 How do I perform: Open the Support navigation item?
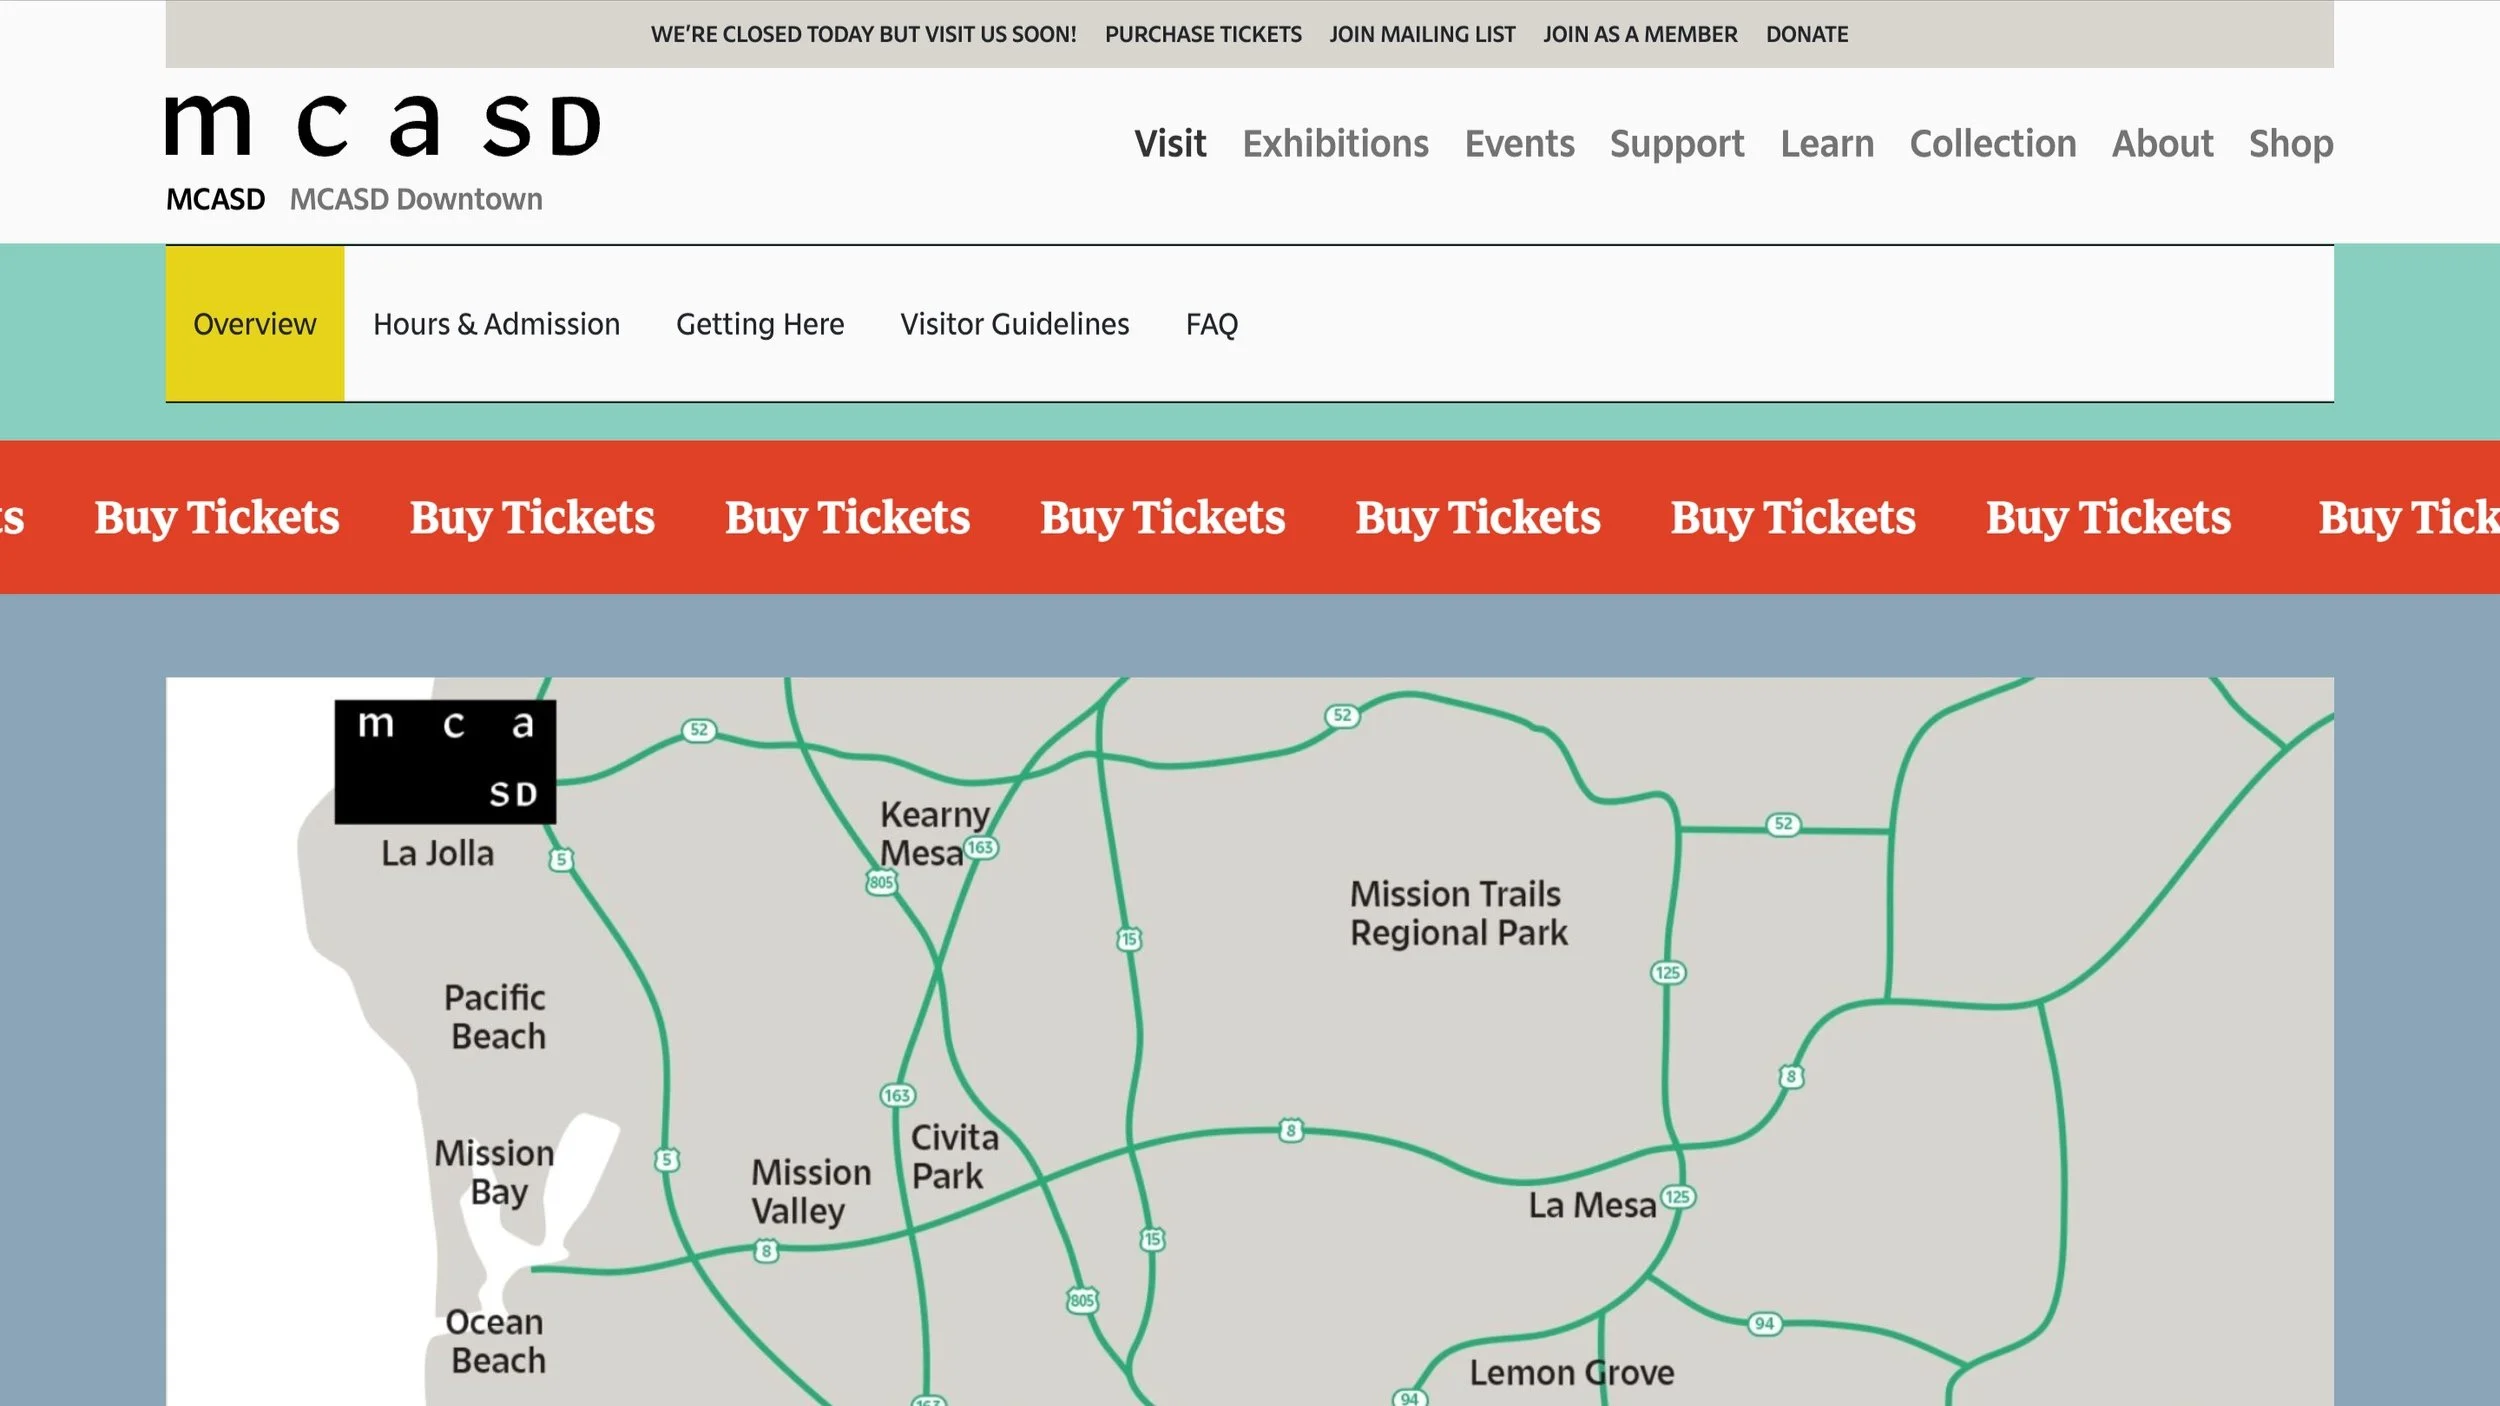1676,144
